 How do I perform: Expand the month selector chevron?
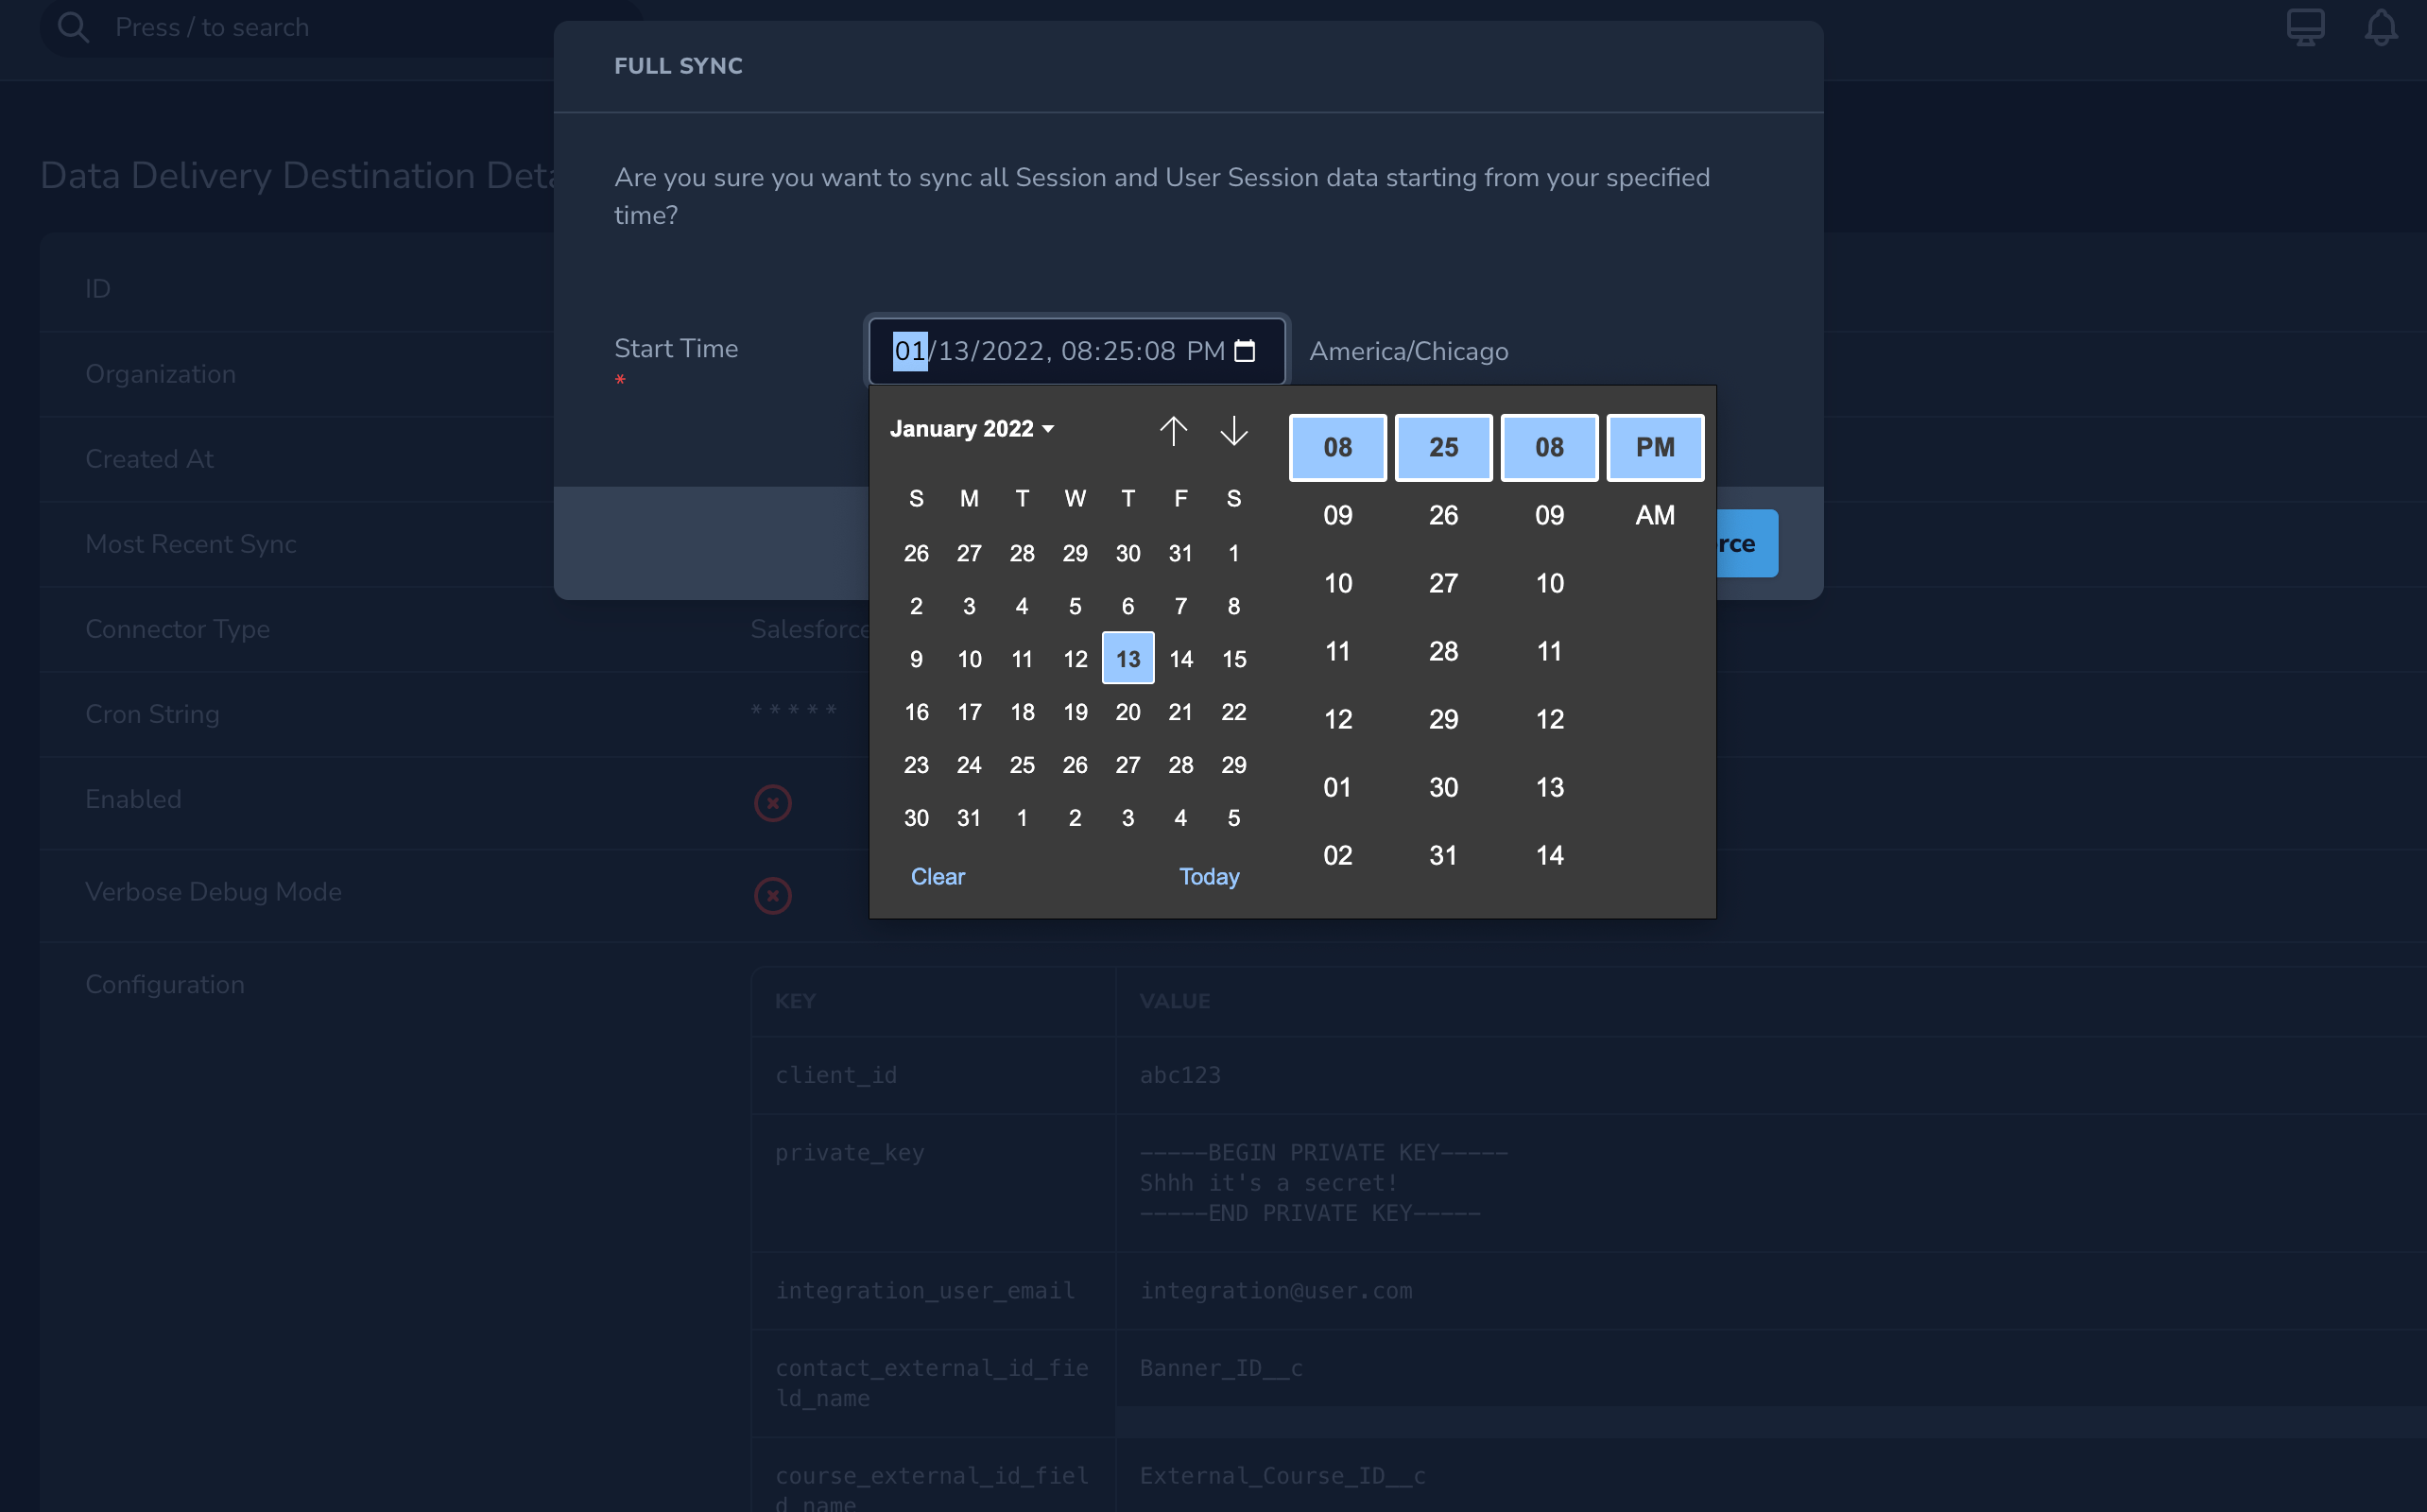click(x=1048, y=428)
